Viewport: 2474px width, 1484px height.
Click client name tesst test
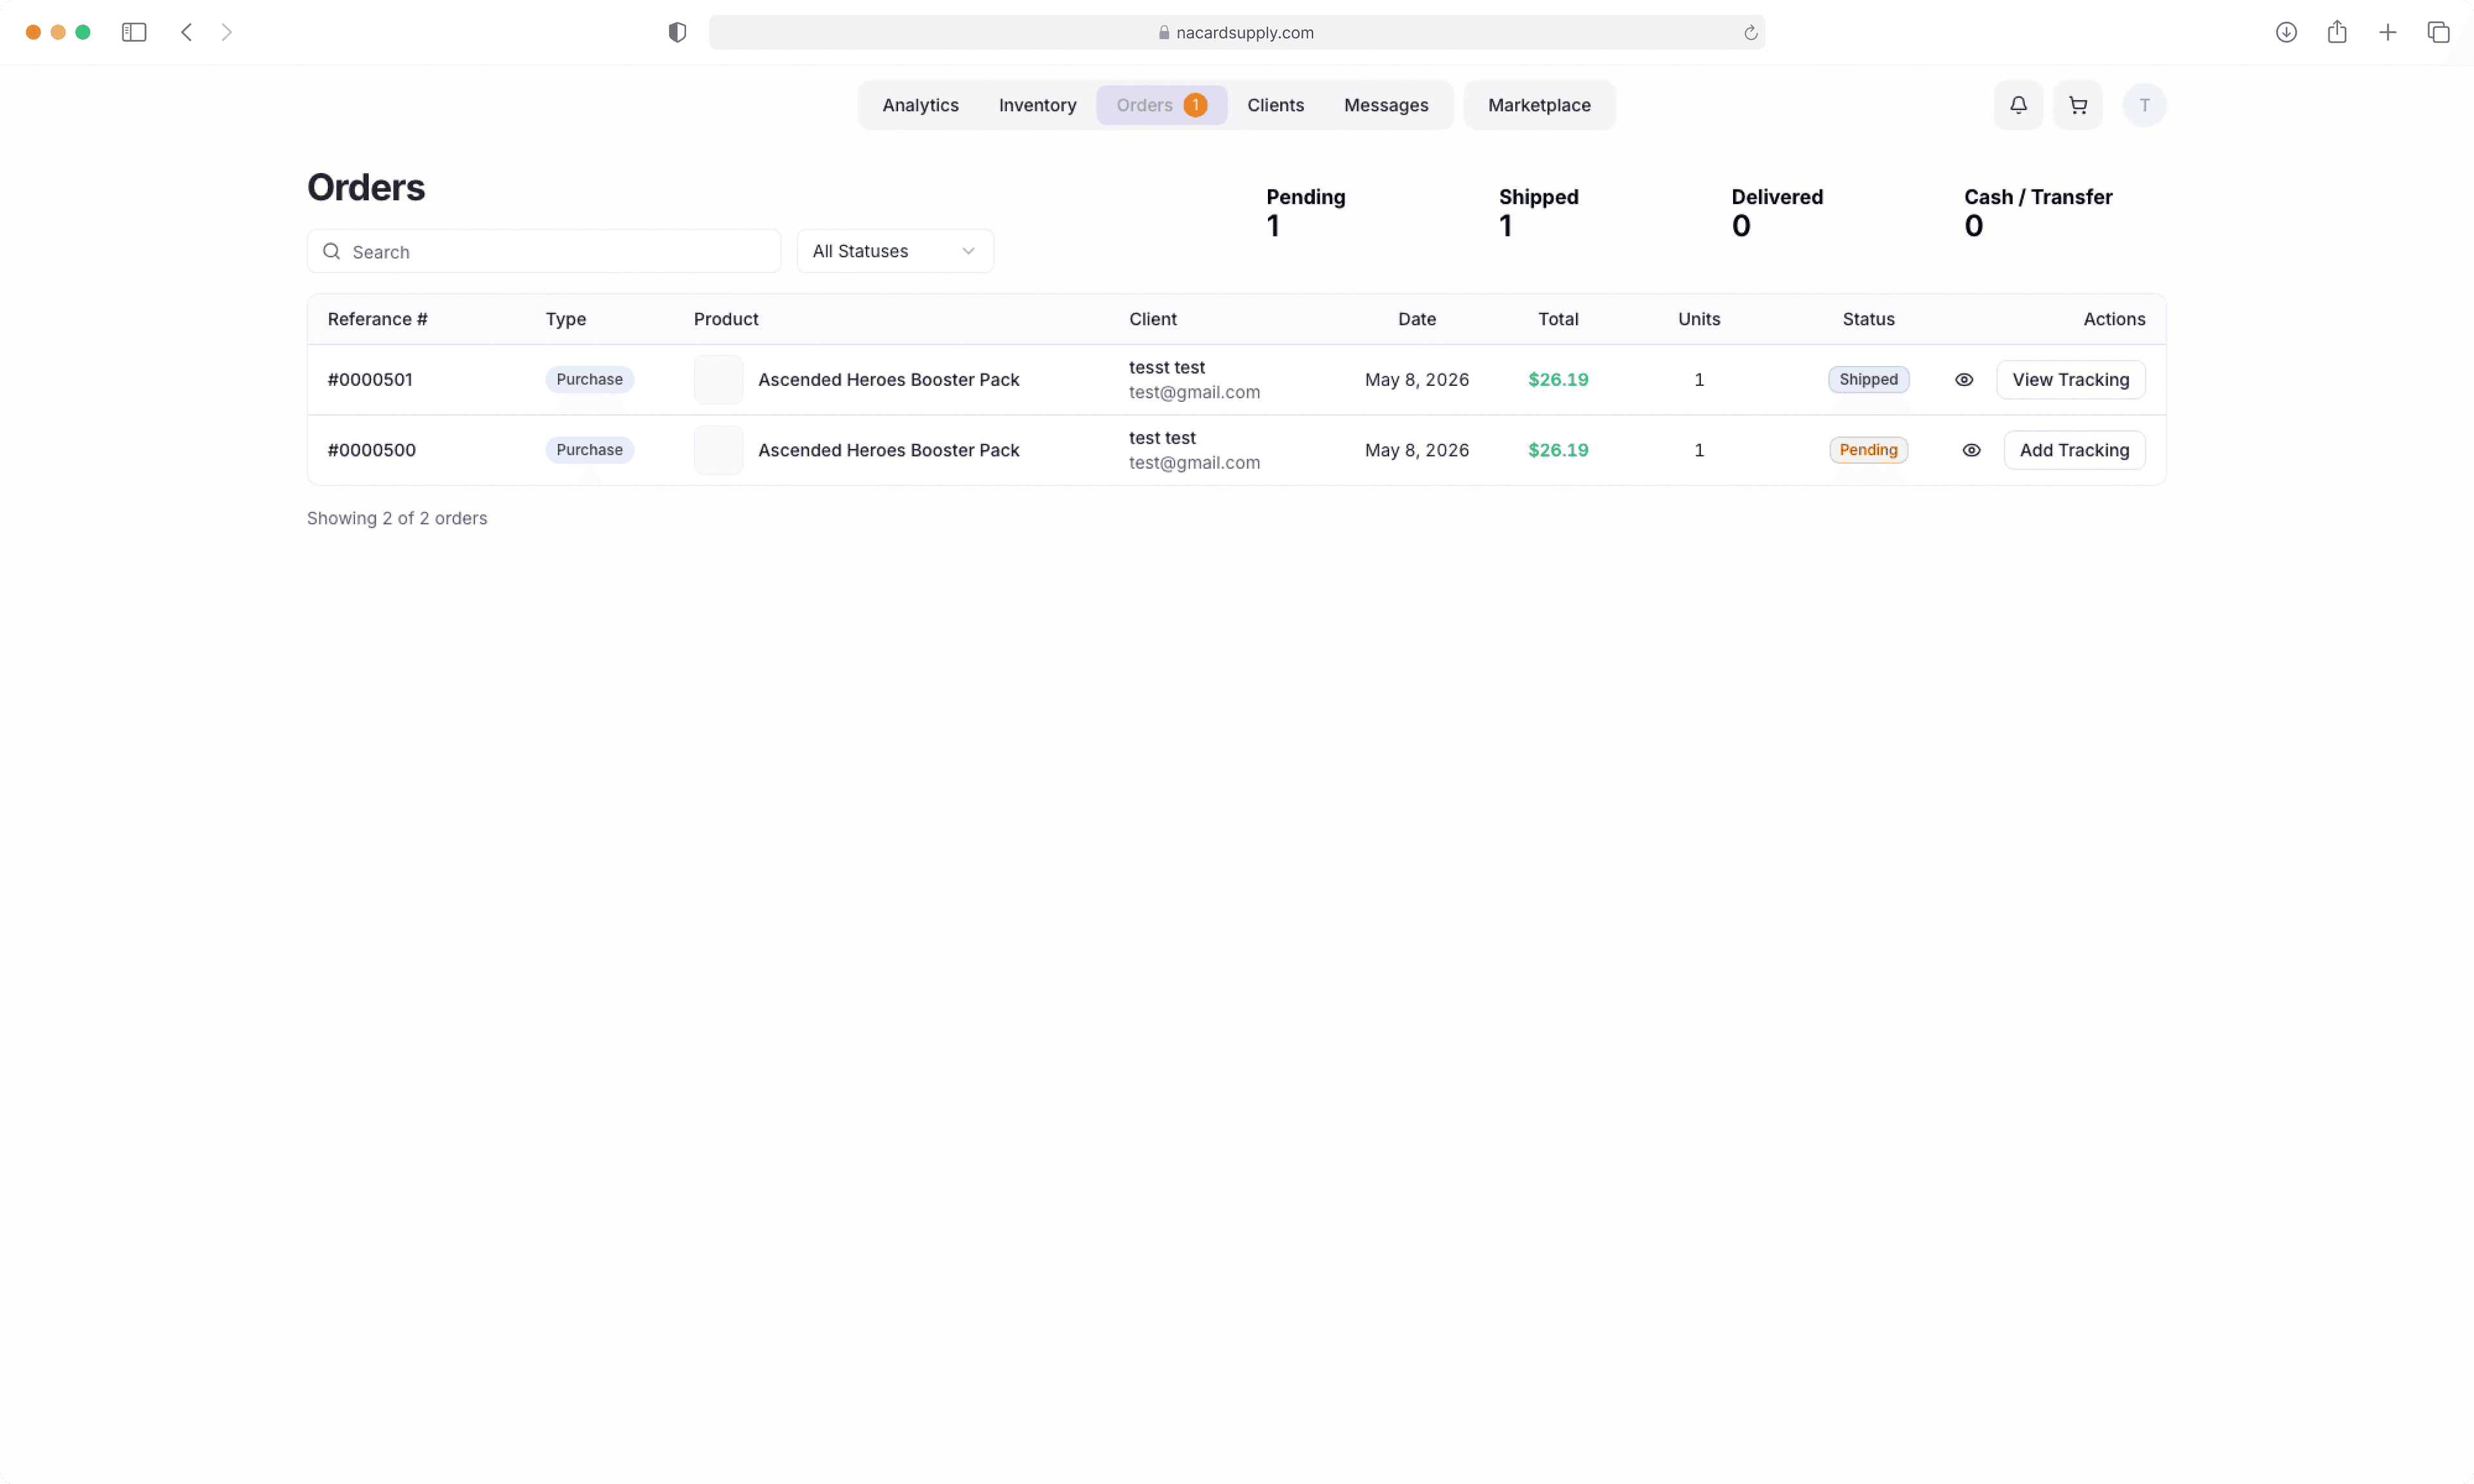tap(1167, 368)
